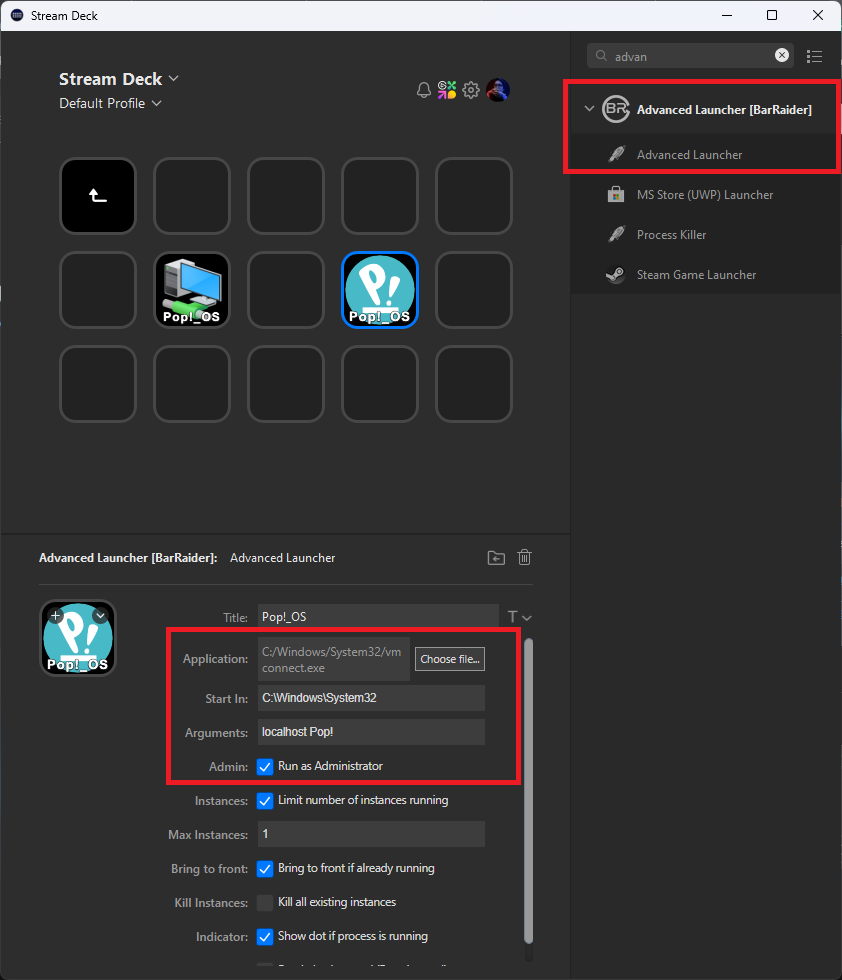The height and width of the screenshot is (980, 842).
Task: Select the Process Killer icon
Action: (x=616, y=234)
